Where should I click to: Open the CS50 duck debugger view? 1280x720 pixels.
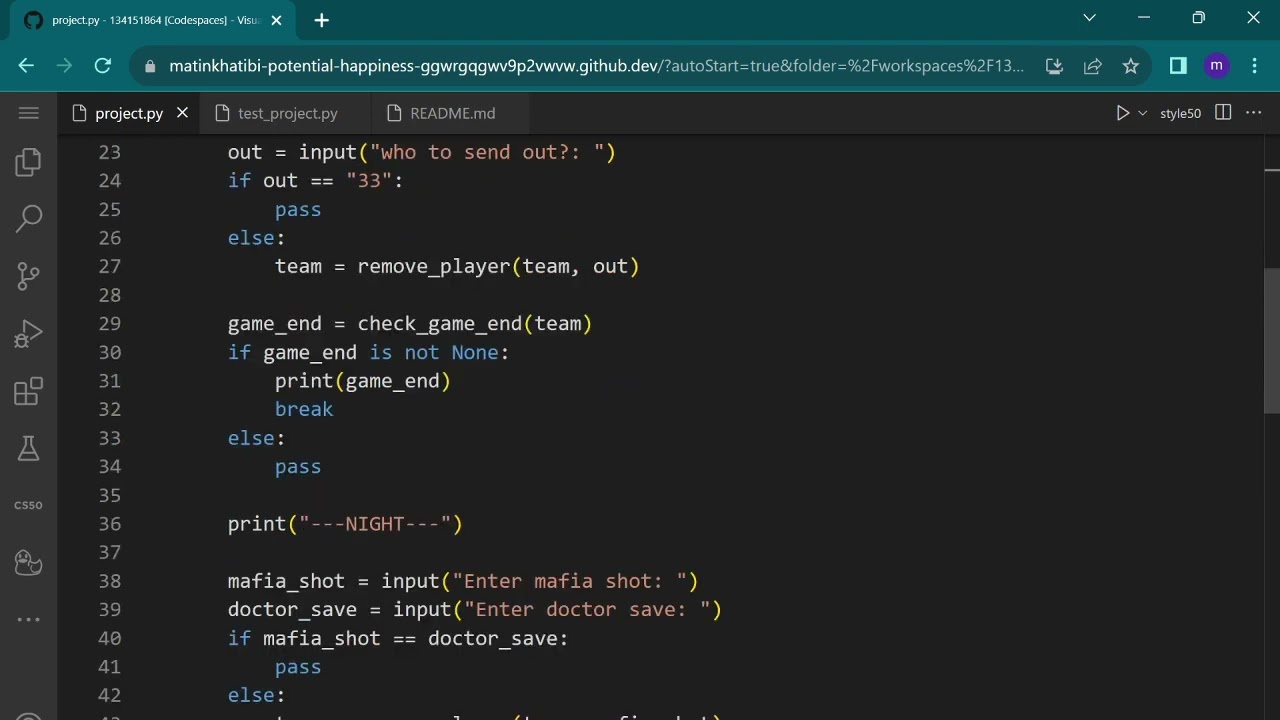click(28, 563)
